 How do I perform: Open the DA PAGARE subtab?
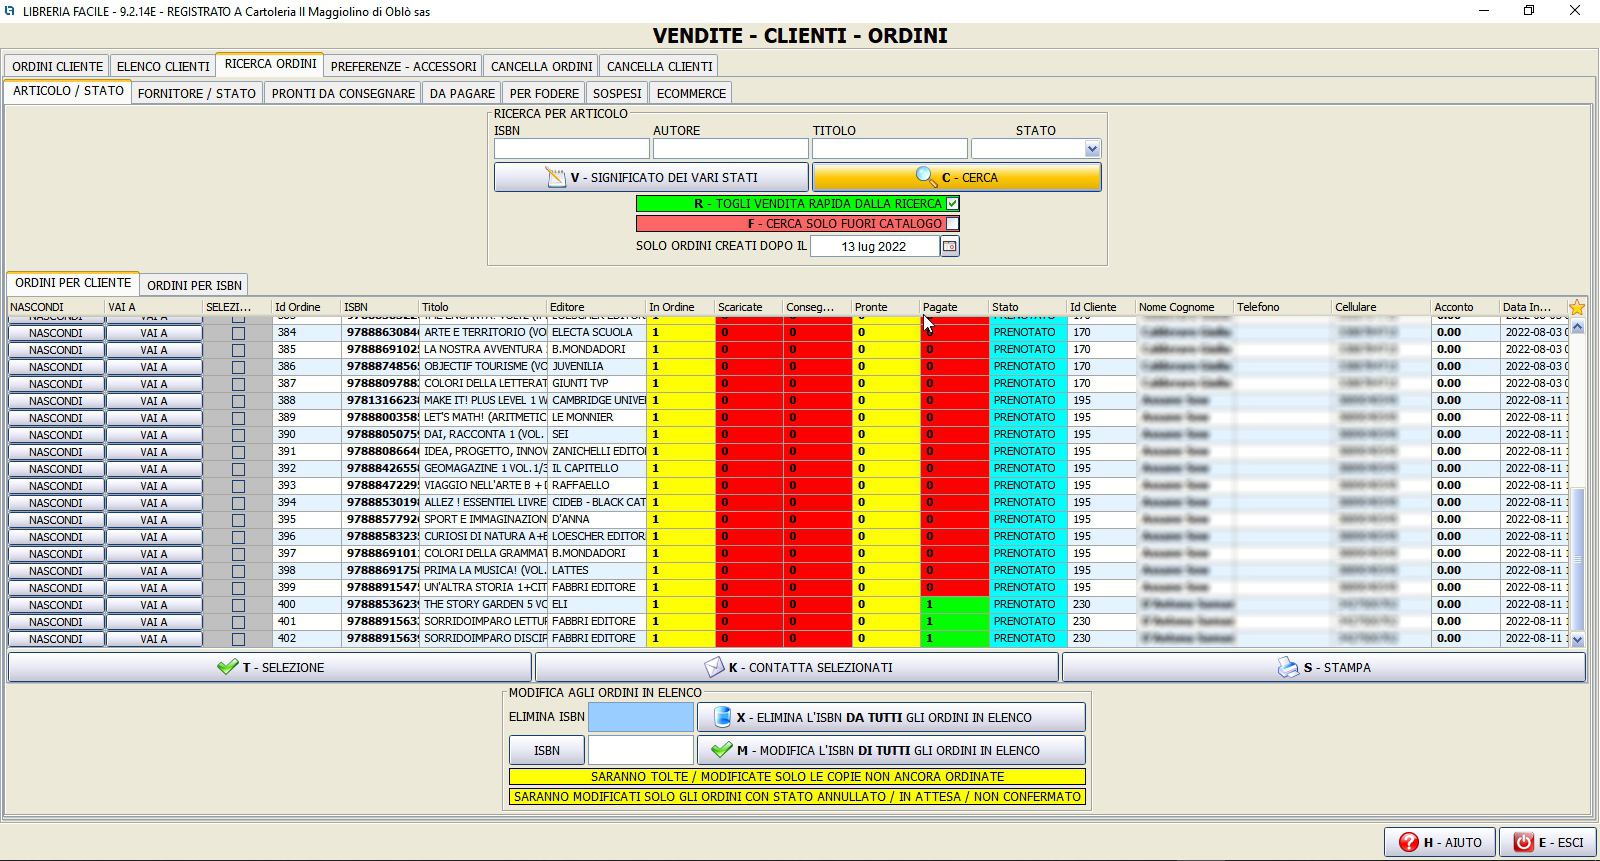pyautogui.click(x=462, y=93)
